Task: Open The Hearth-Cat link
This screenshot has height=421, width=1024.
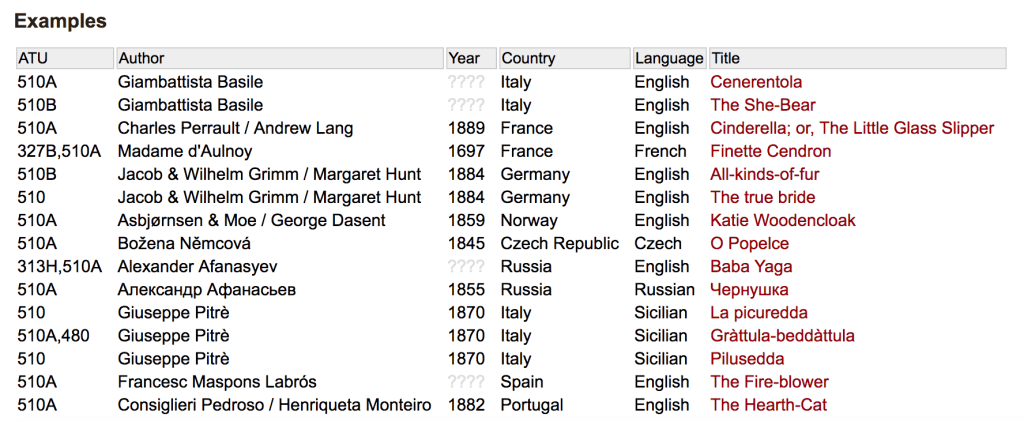Action: coord(768,404)
